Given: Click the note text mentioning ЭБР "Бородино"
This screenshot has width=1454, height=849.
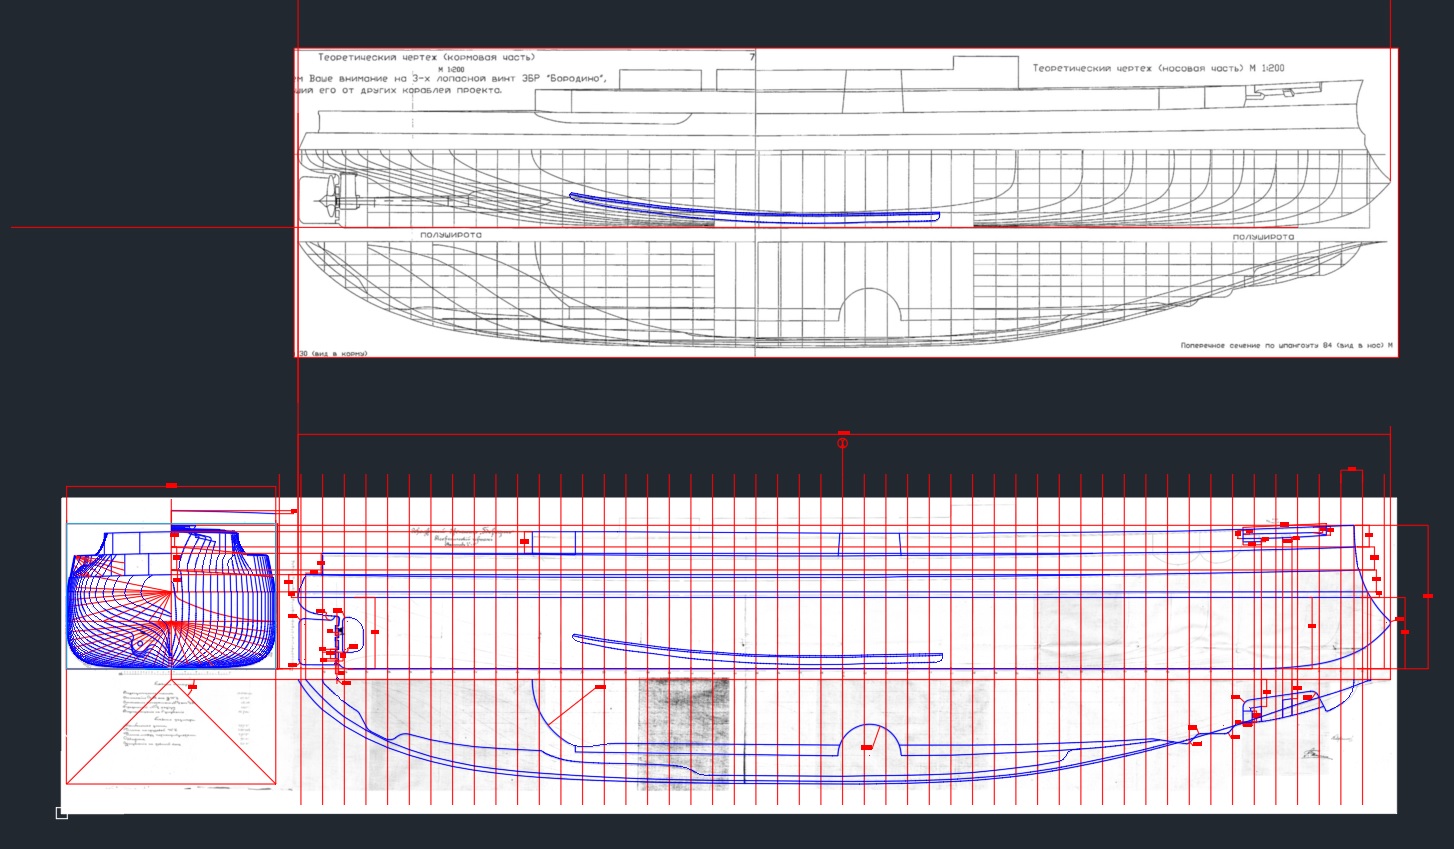Looking at the screenshot, I should pos(450,79).
